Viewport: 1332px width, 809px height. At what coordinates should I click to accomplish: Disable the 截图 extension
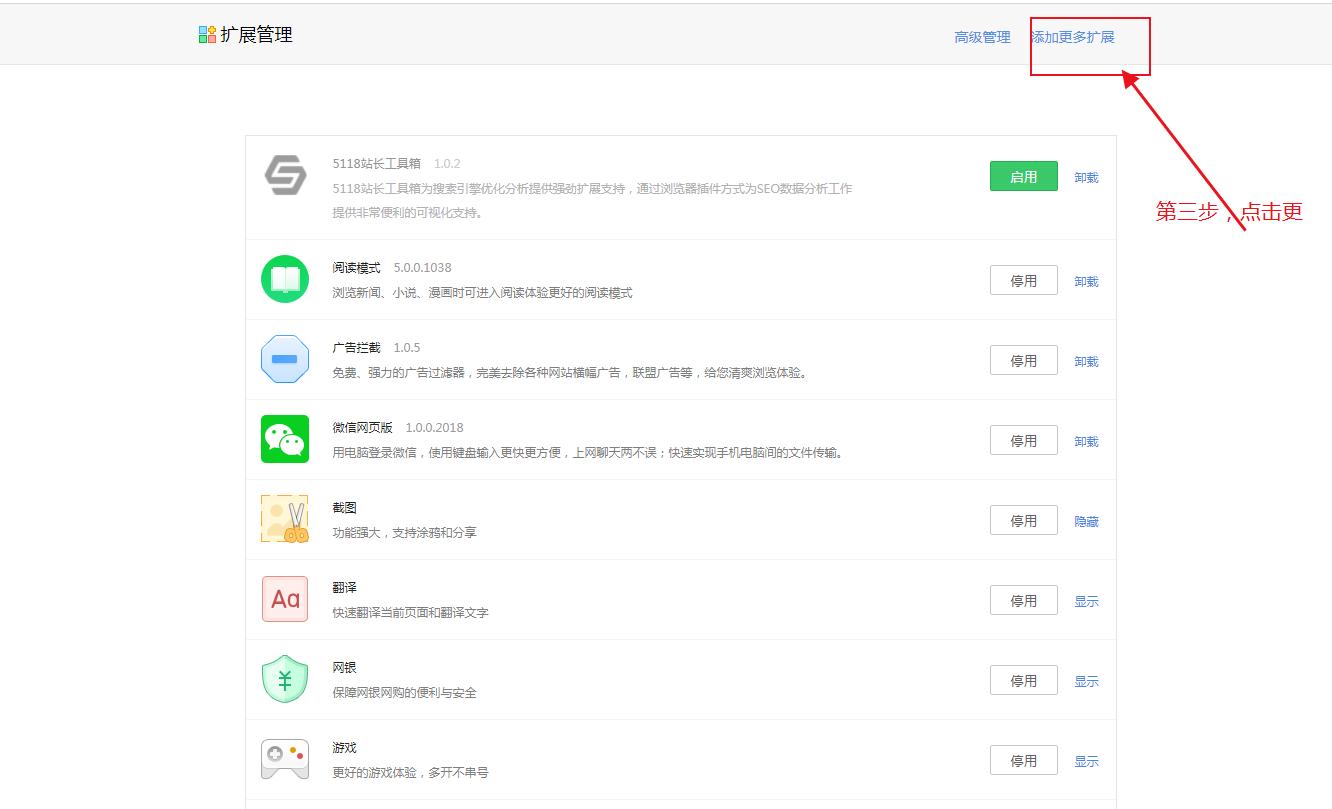1023,520
